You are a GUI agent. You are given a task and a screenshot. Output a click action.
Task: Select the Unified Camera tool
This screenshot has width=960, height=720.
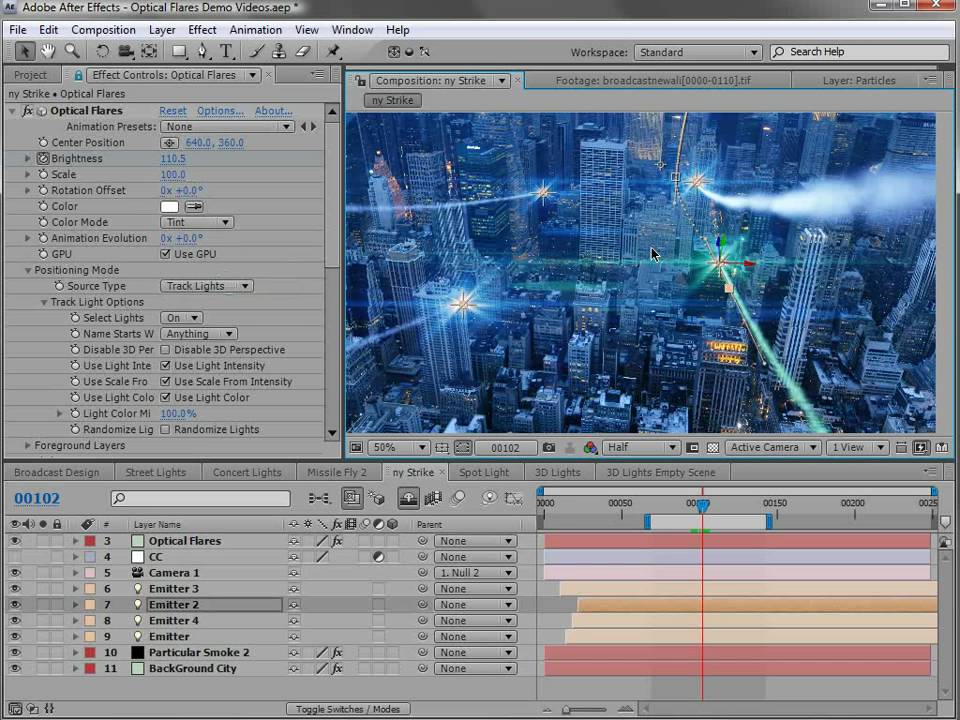pos(126,51)
